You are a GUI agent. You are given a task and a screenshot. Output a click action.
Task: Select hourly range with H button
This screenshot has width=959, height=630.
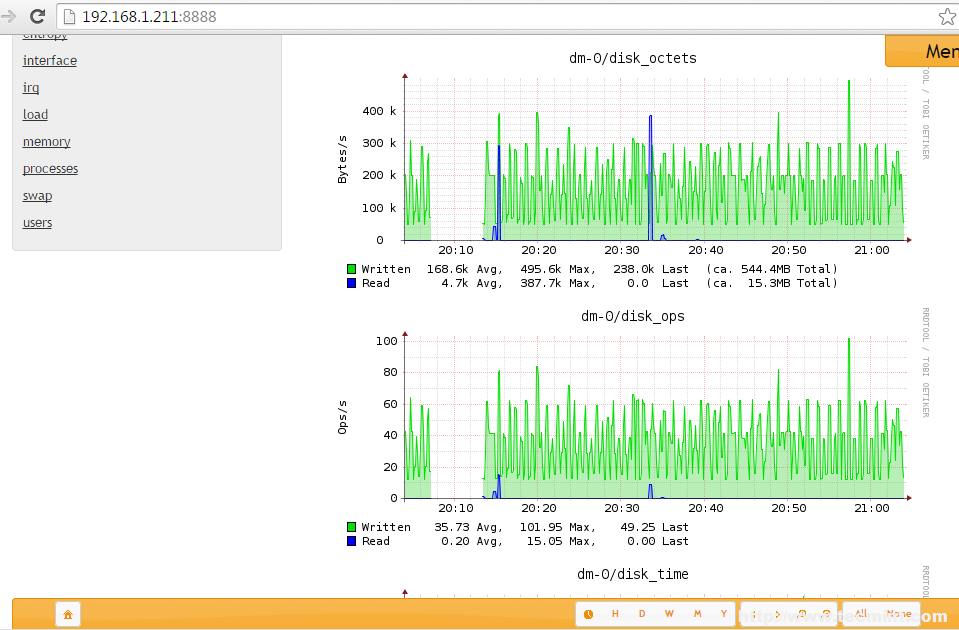[x=615, y=614]
